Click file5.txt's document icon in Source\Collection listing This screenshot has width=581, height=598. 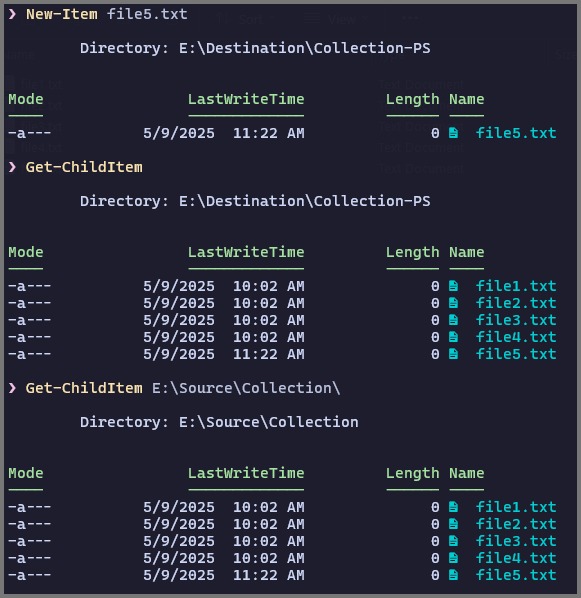[453, 575]
